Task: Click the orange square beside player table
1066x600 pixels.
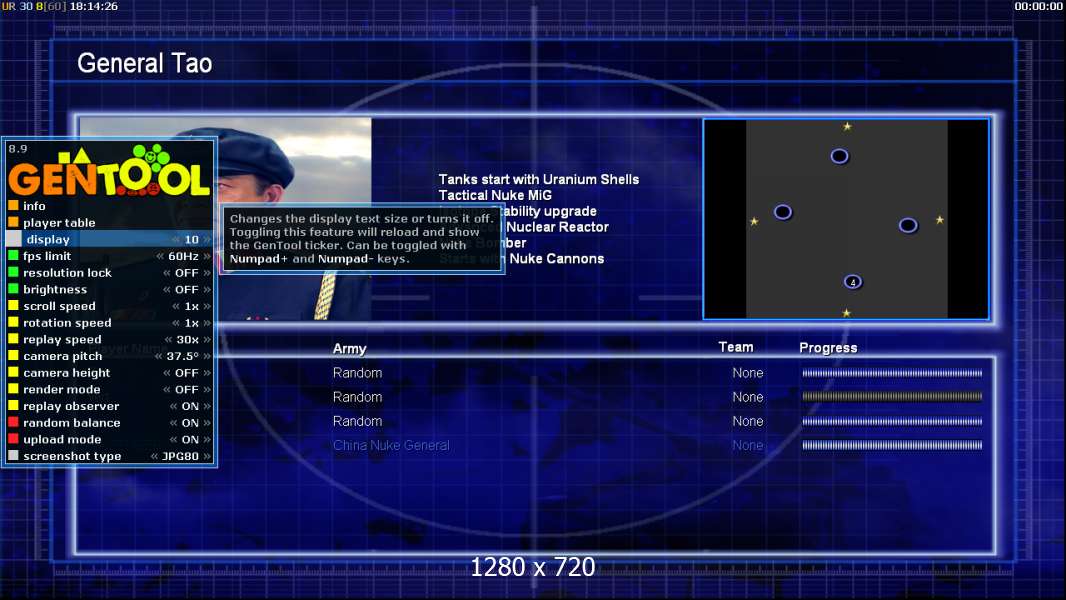Action: (x=13, y=222)
